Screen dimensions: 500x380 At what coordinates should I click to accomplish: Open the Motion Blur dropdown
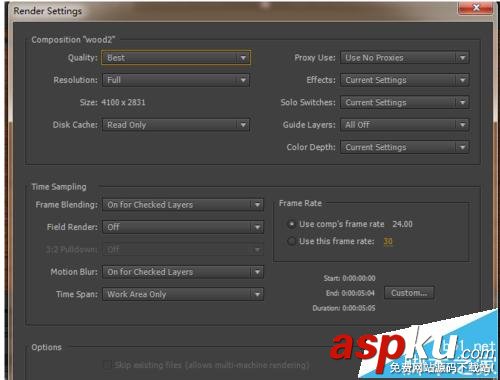click(183, 272)
